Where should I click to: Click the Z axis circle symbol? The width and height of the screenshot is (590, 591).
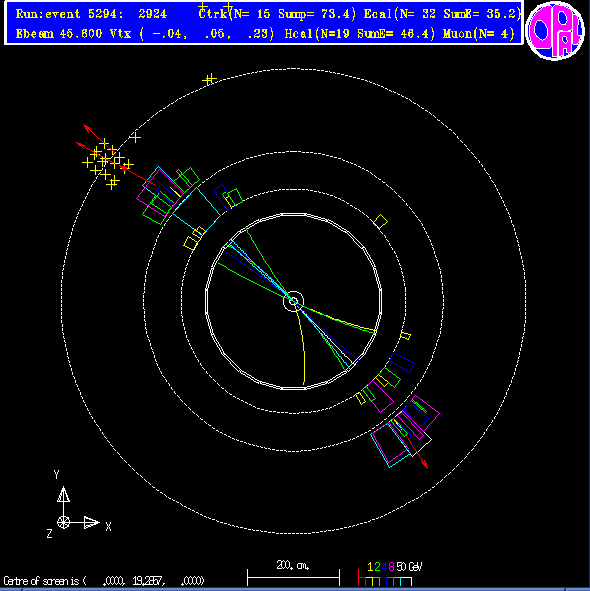[x=63, y=523]
